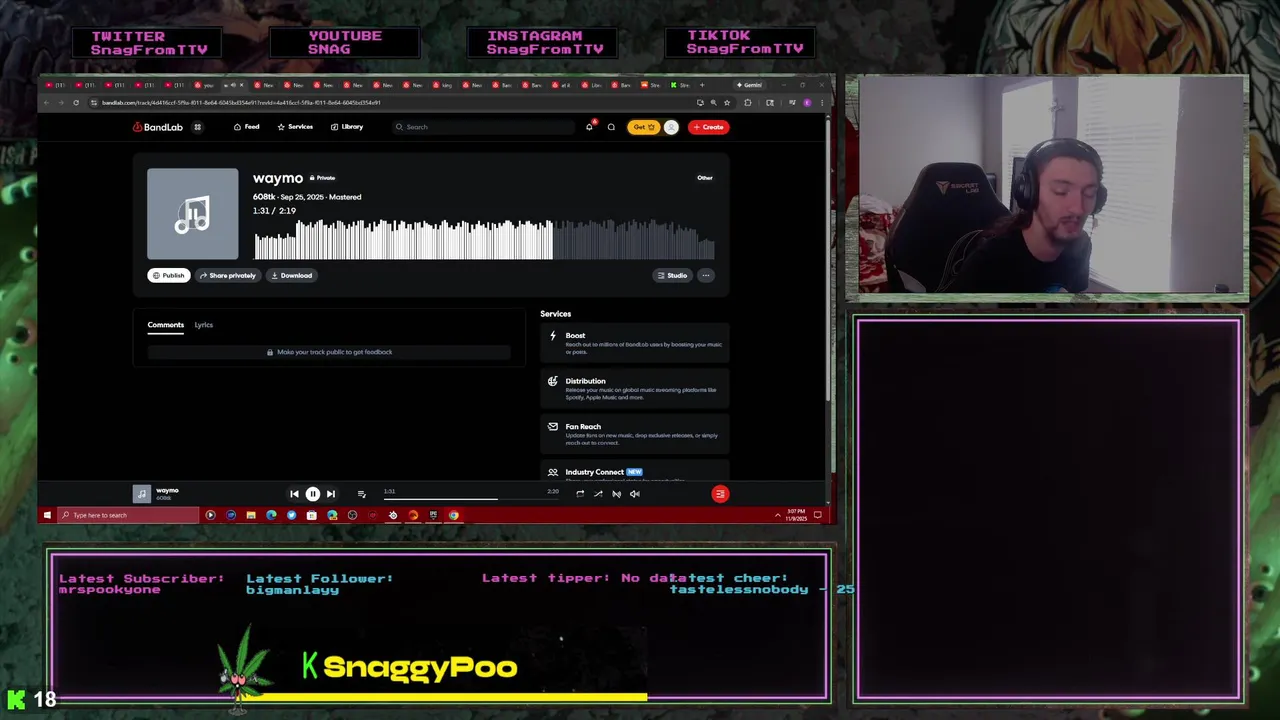Click the Other genre tag

click(705, 178)
